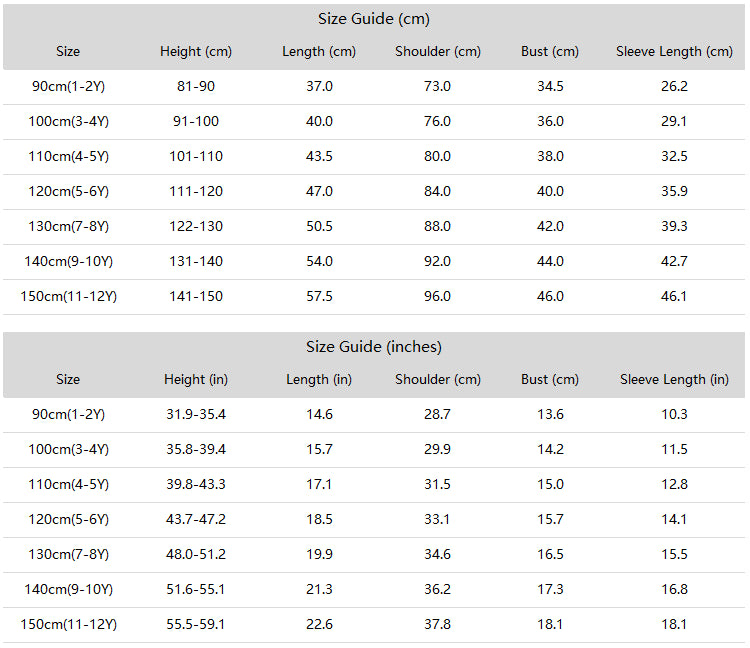Select the 'Height (cm)' column header

pyautogui.click(x=196, y=51)
